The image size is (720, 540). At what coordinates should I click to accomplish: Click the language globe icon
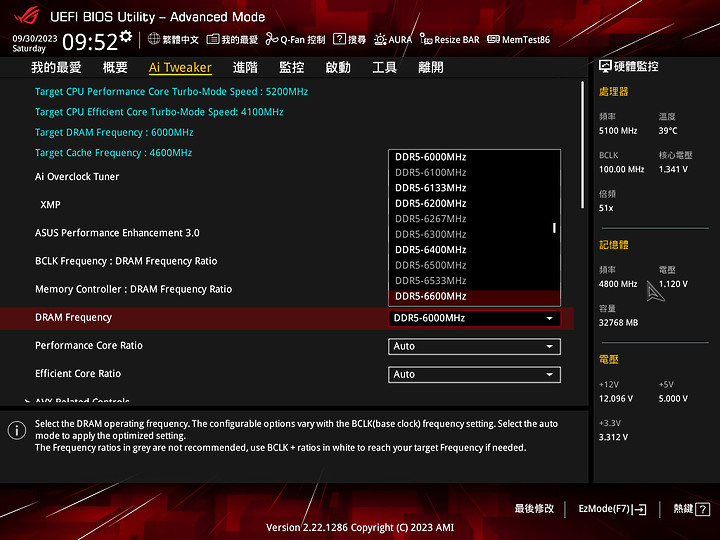154,39
